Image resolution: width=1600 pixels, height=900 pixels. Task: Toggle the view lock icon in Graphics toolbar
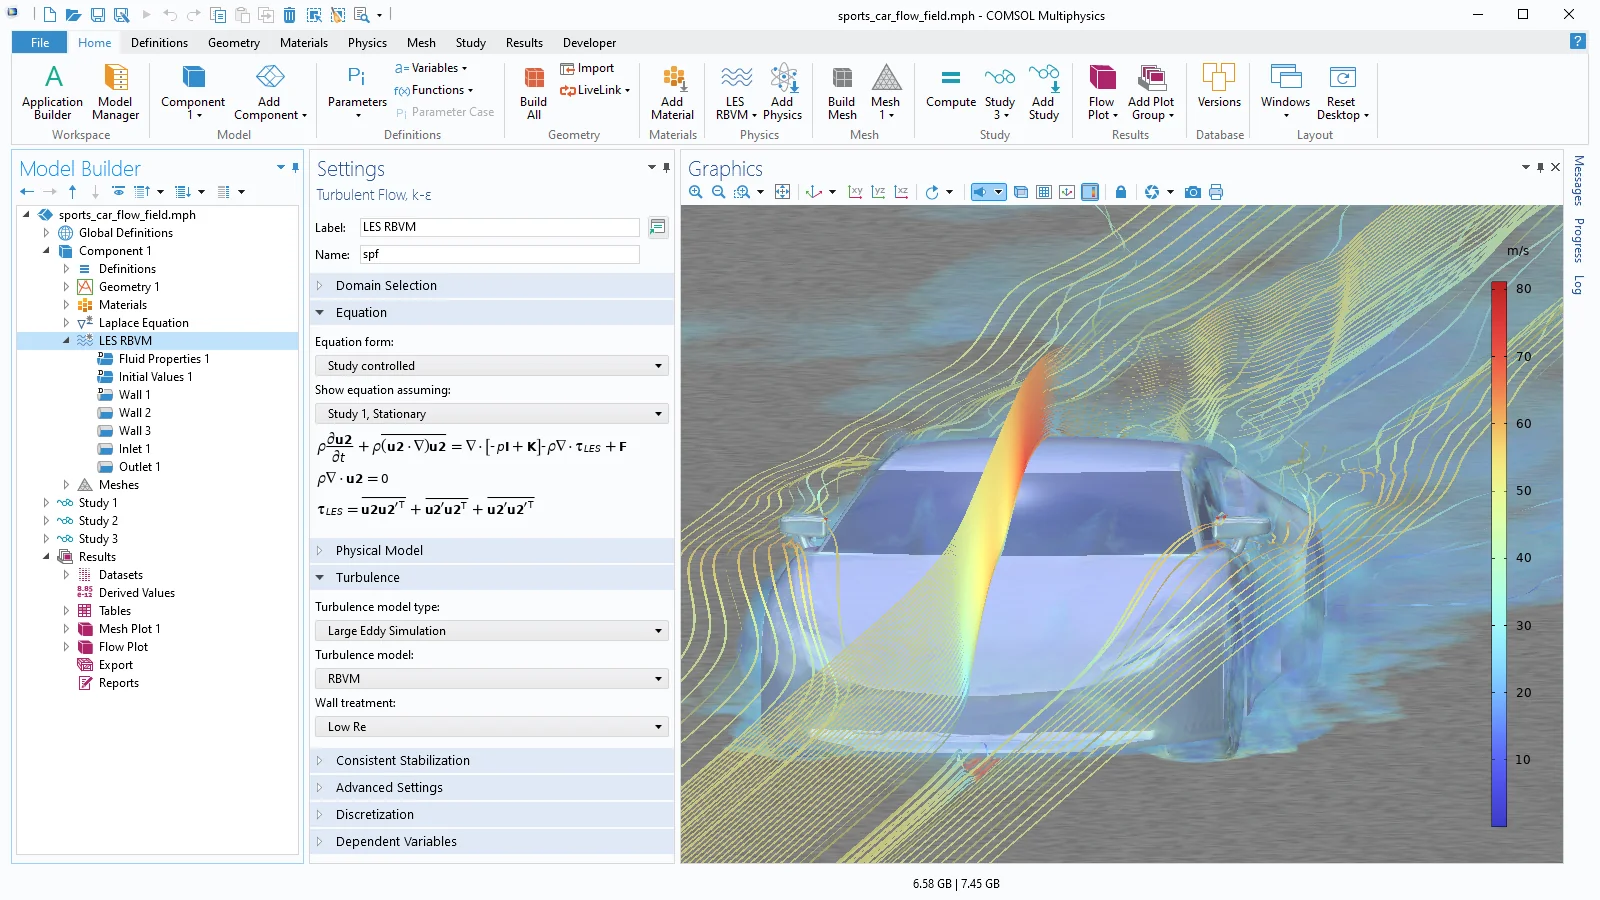click(x=1121, y=192)
